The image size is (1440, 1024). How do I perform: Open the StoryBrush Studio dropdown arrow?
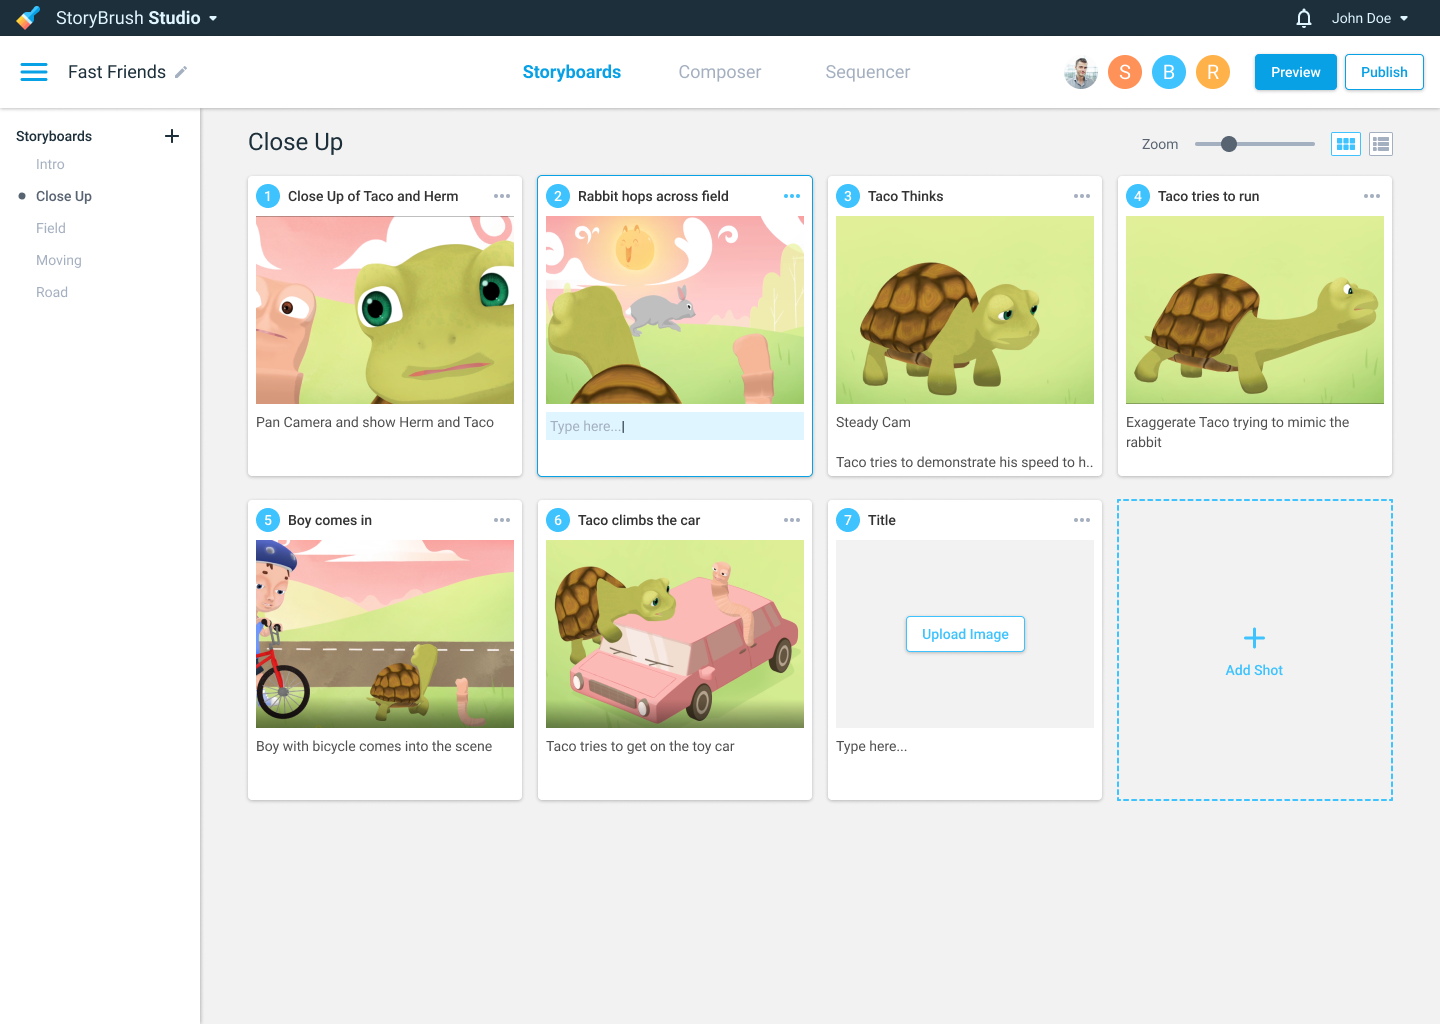point(213,18)
